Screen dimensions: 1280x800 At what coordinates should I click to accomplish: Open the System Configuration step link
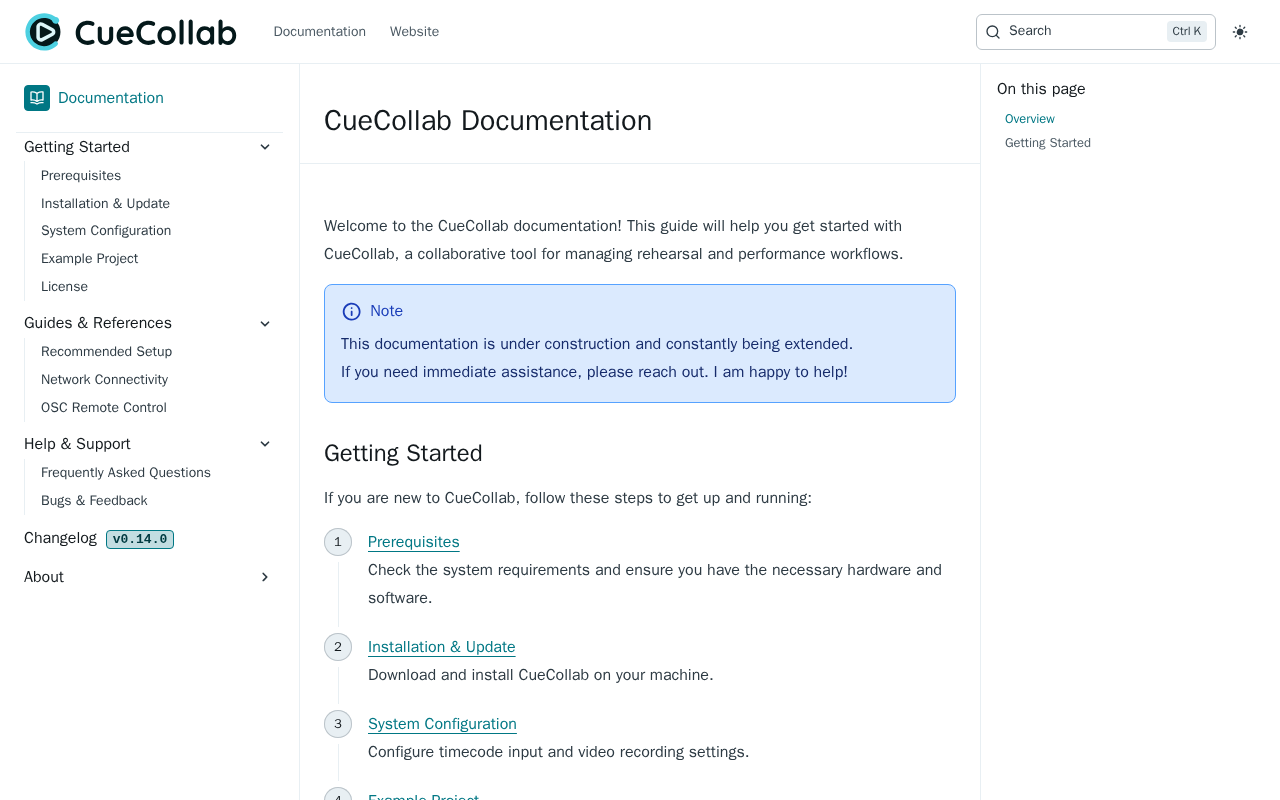point(442,724)
